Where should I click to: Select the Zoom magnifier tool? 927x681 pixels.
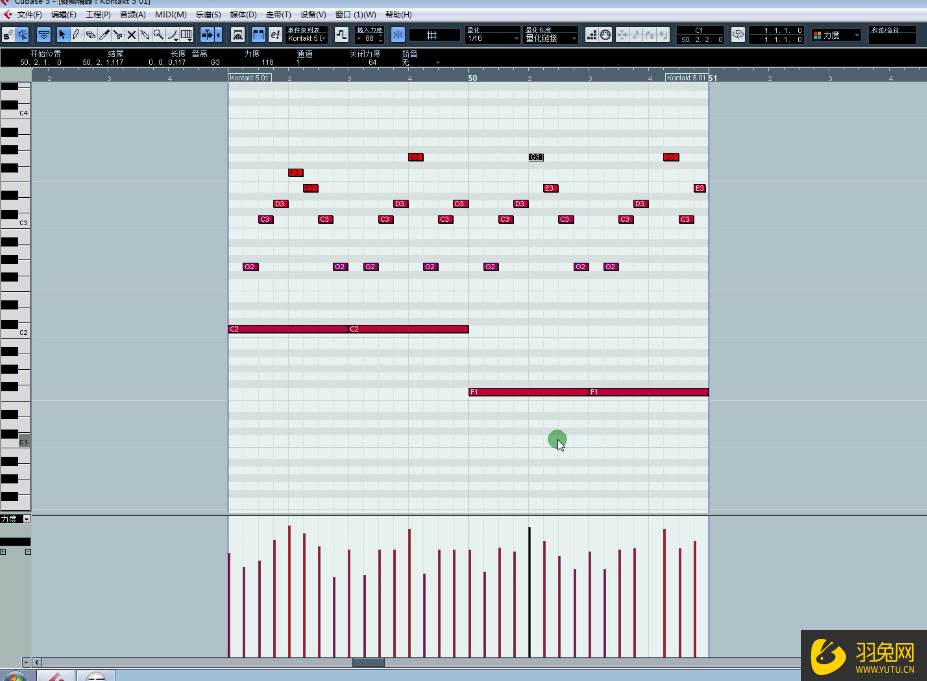pyautogui.click(x=158, y=35)
